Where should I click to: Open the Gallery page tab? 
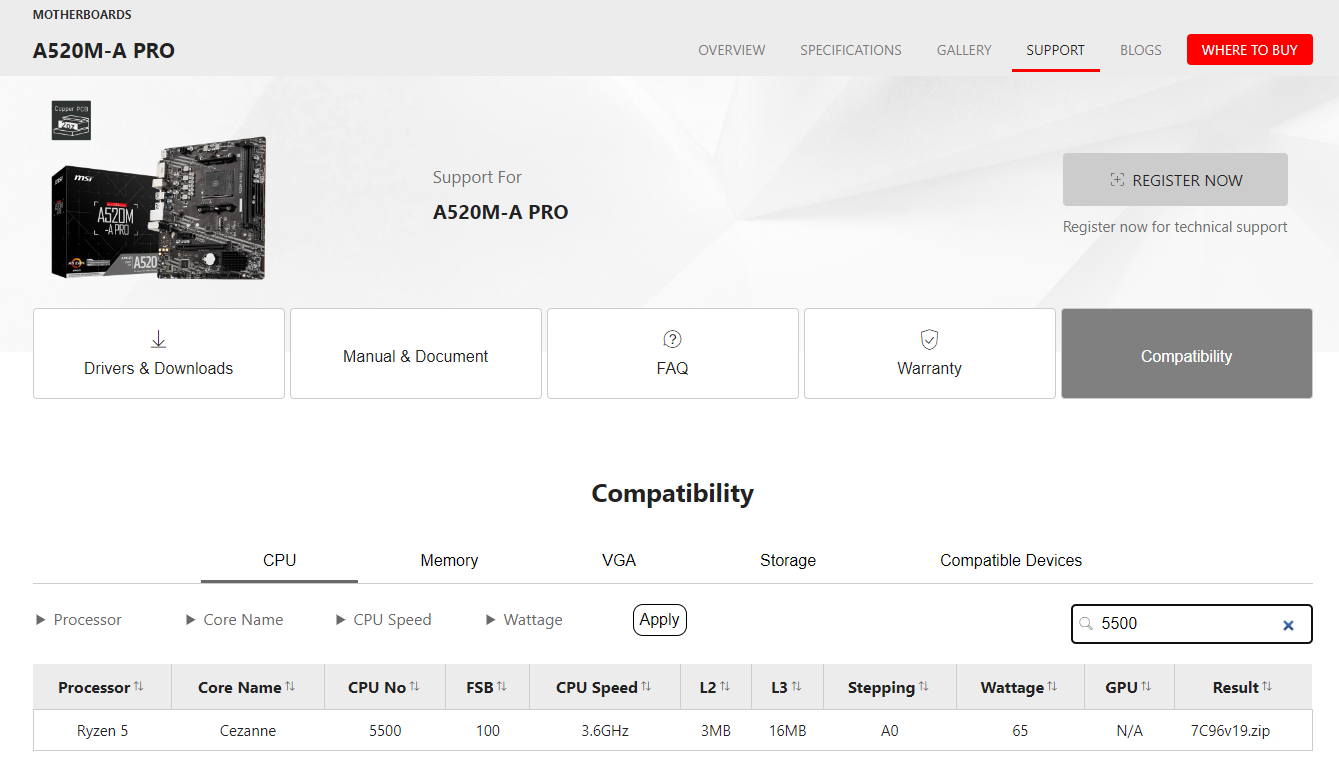point(964,50)
